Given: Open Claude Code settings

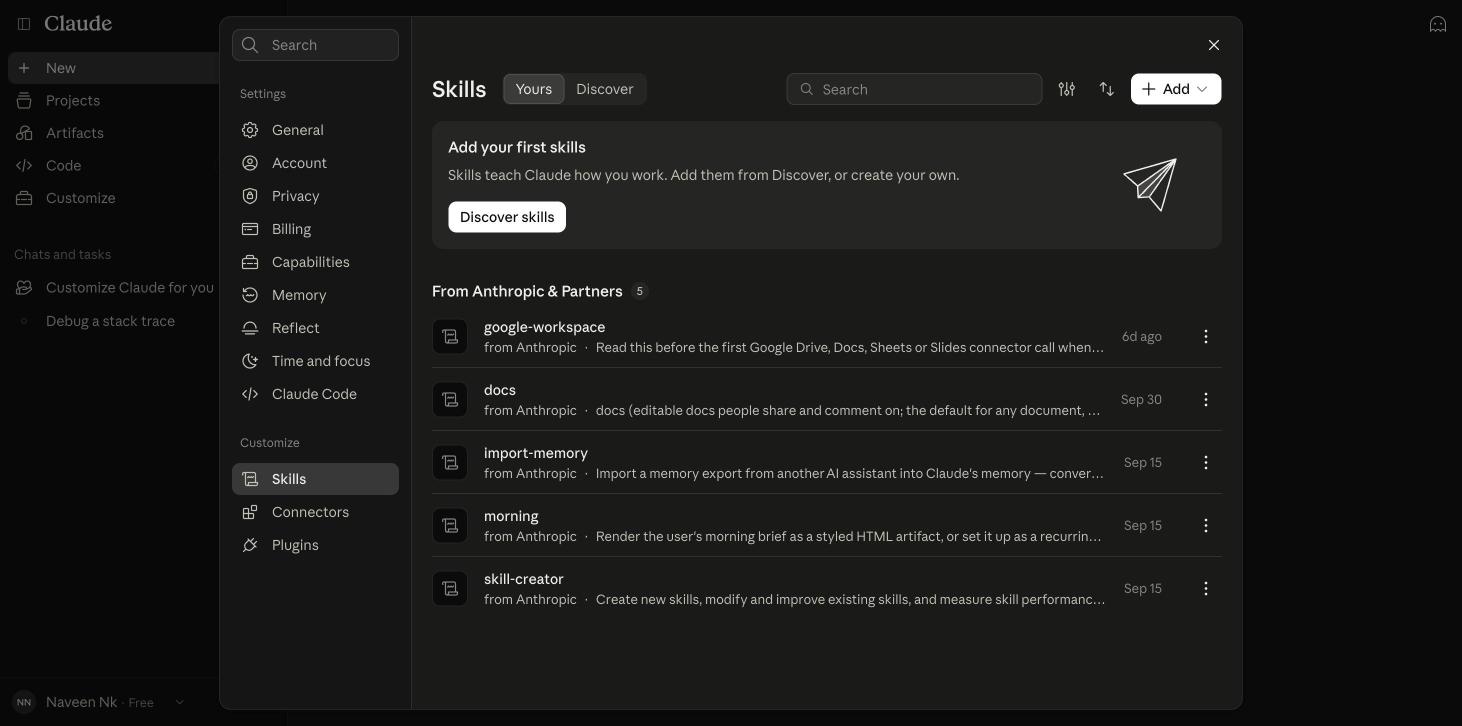Looking at the screenshot, I should tap(315, 394).
